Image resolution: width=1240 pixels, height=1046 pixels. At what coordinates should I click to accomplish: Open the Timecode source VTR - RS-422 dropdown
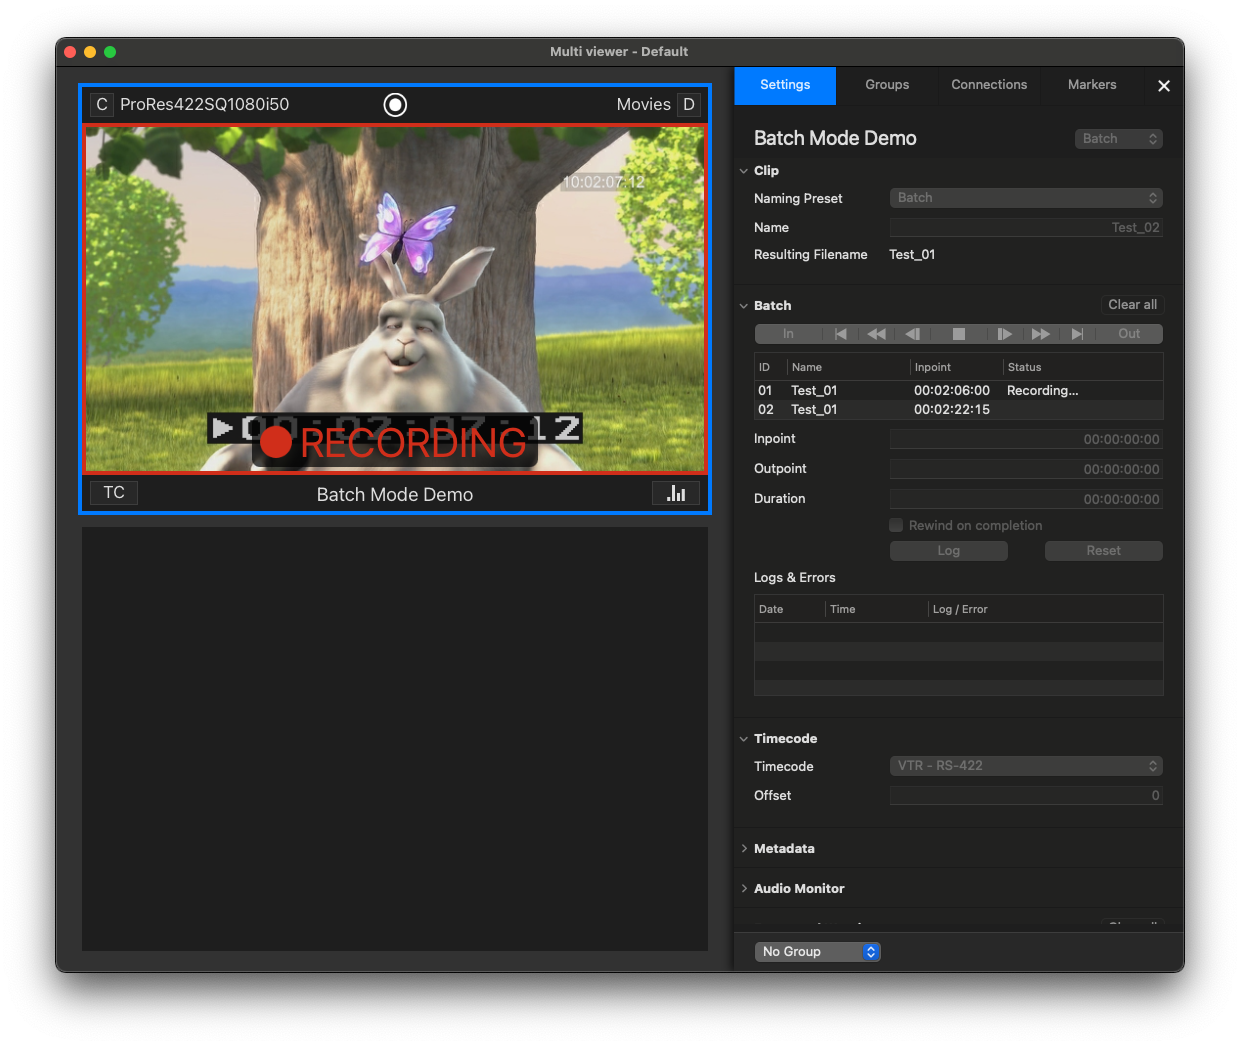pos(1026,766)
